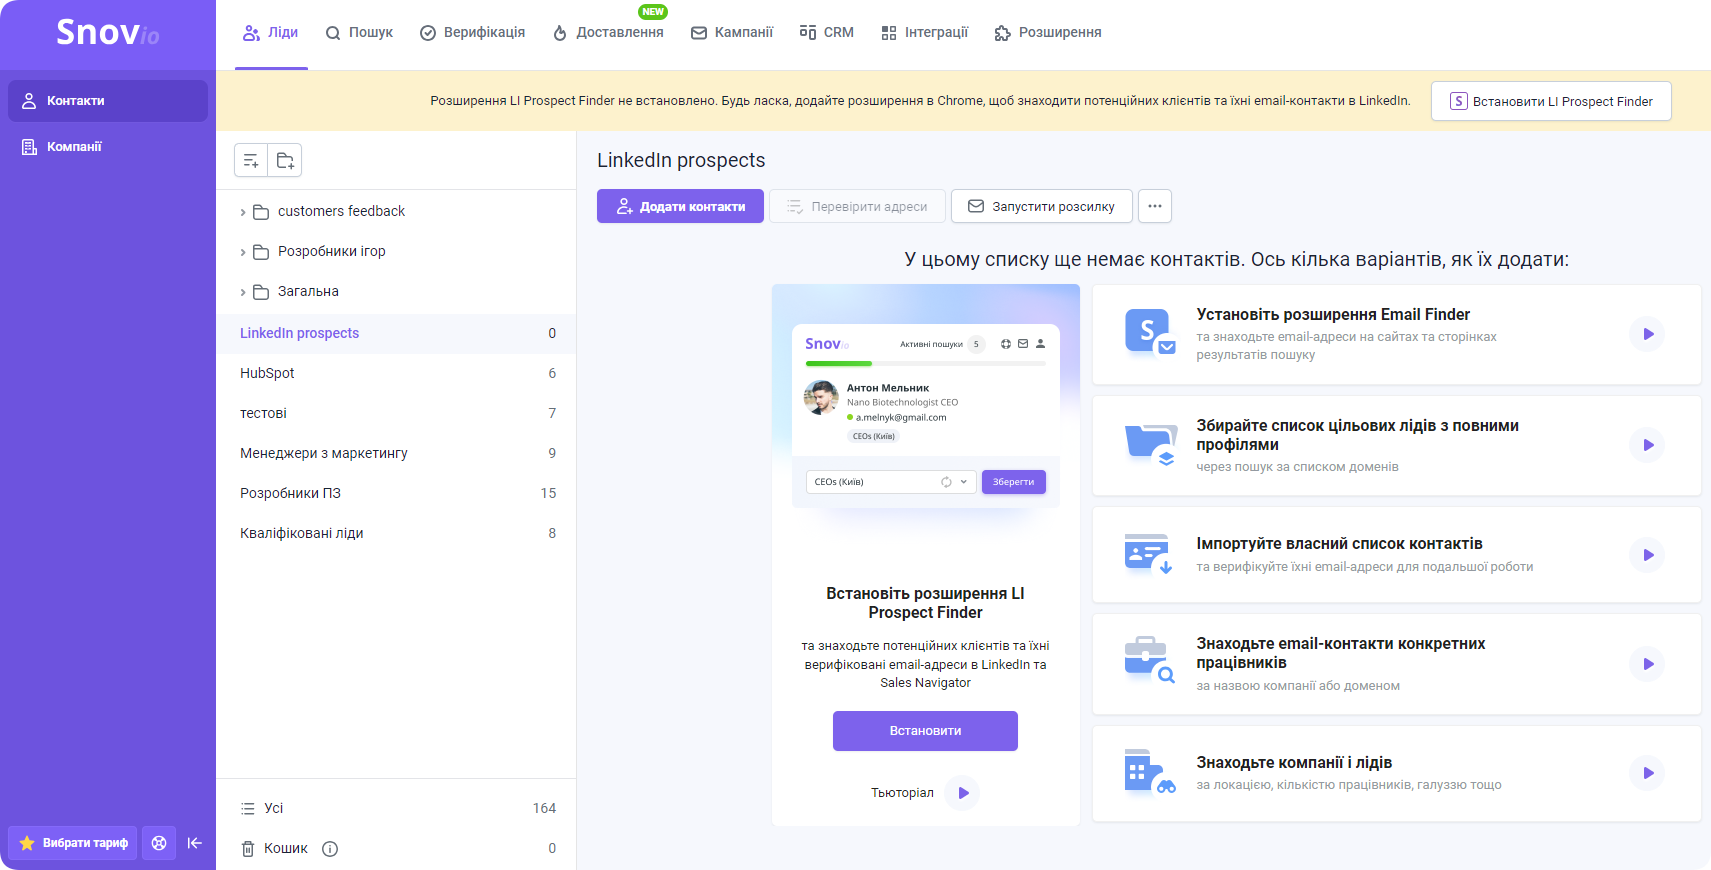Image resolution: width=1711 pixels, height=870 pixels.
Task: Click the support lifebuoy icon
Action: pyautogui.click(x=159, y=843)
